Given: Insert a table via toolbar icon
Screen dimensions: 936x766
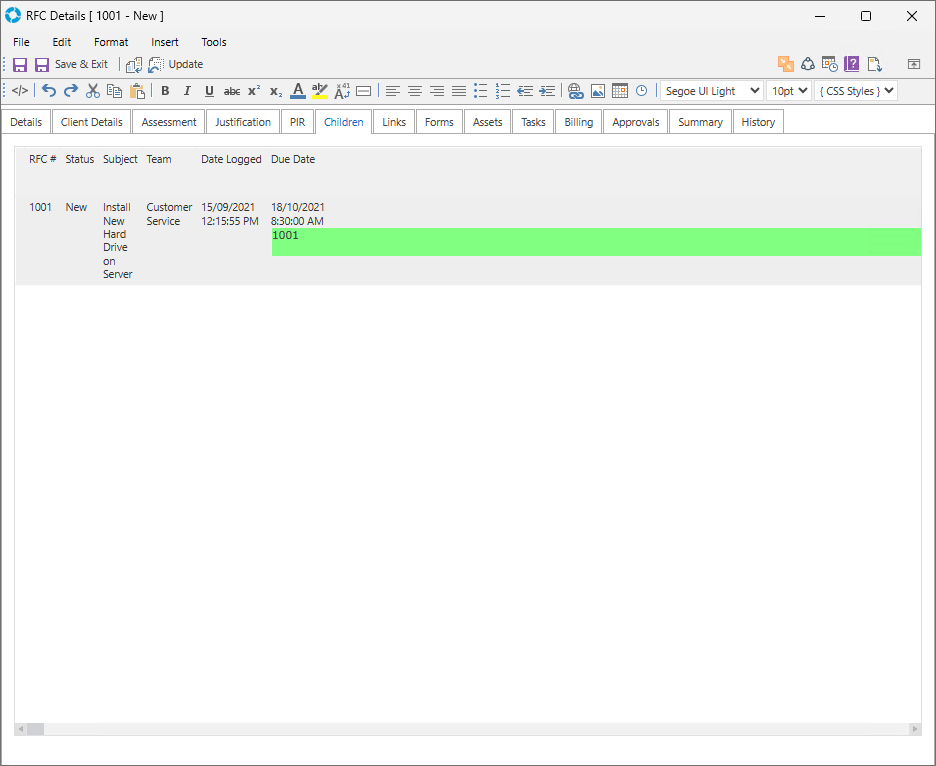Looking at the screenshot, I should 620,91.
